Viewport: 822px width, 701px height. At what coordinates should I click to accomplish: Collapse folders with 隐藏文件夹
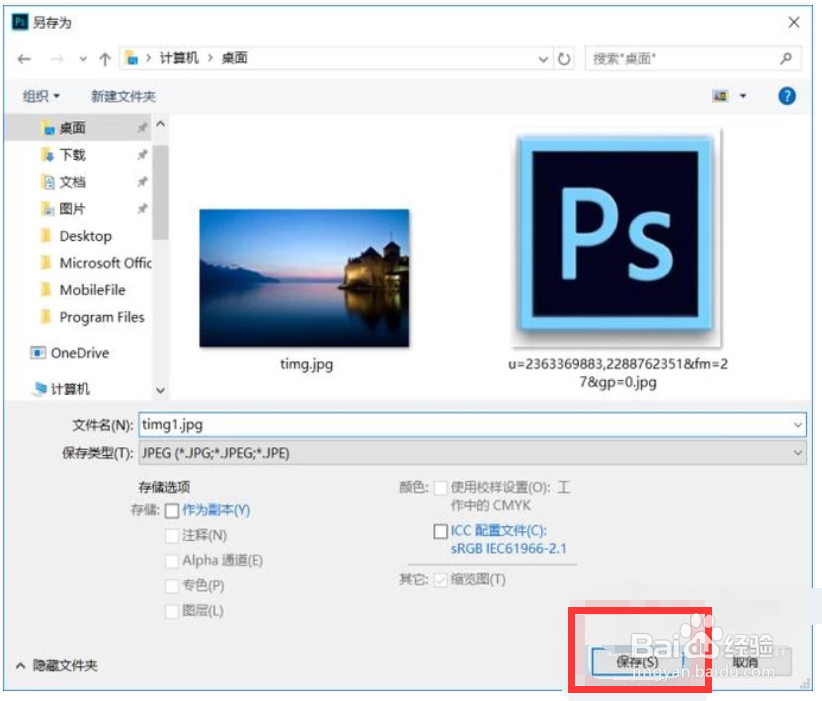[57, 665]
